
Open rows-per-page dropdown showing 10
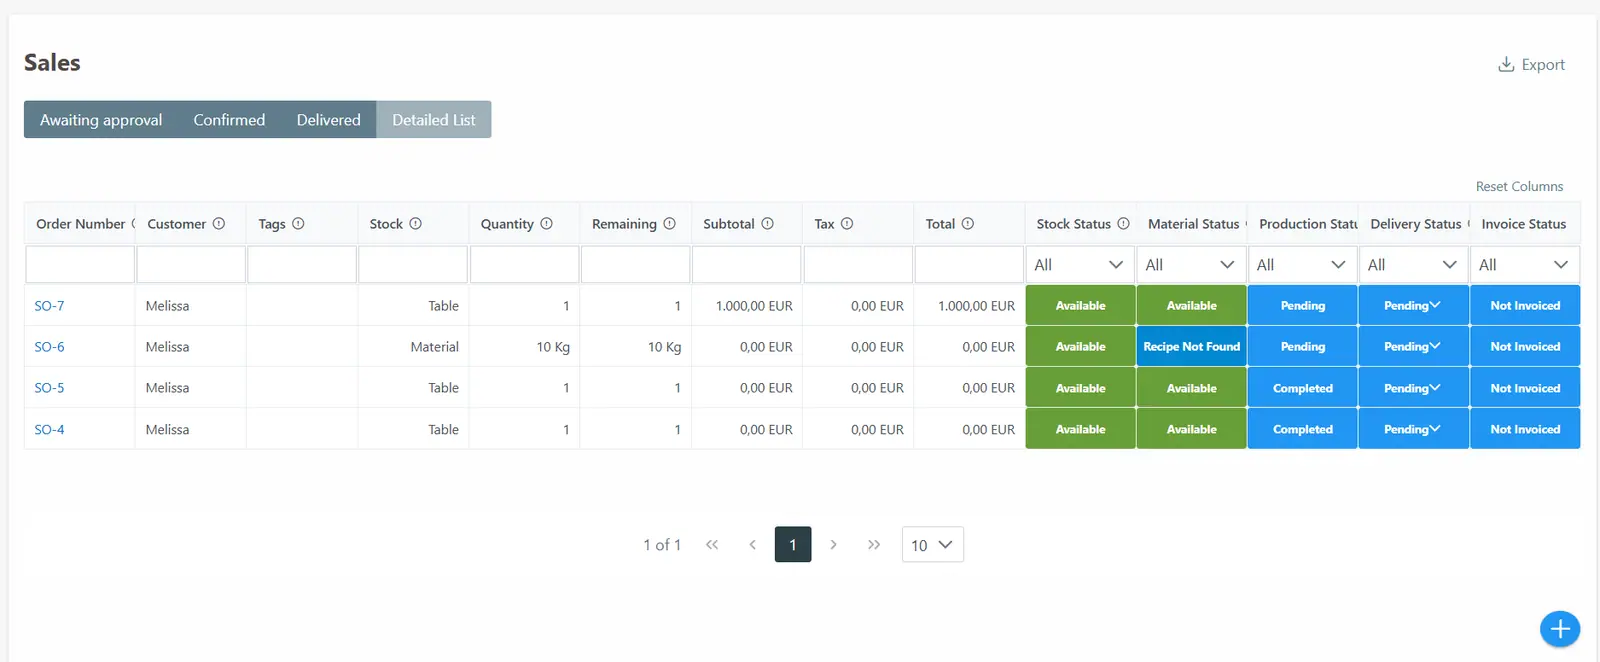pos(933,545)
